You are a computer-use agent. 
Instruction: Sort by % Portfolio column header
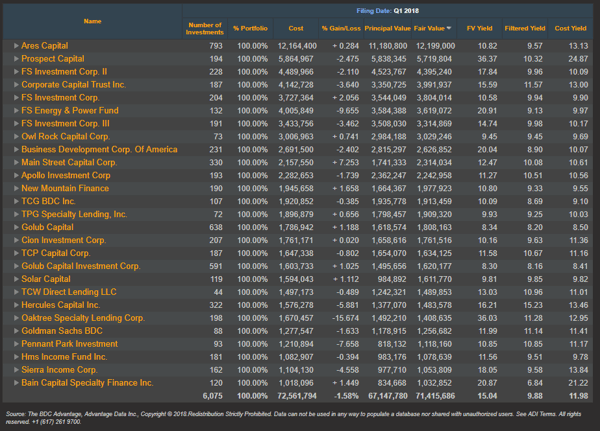click(250, 28)
